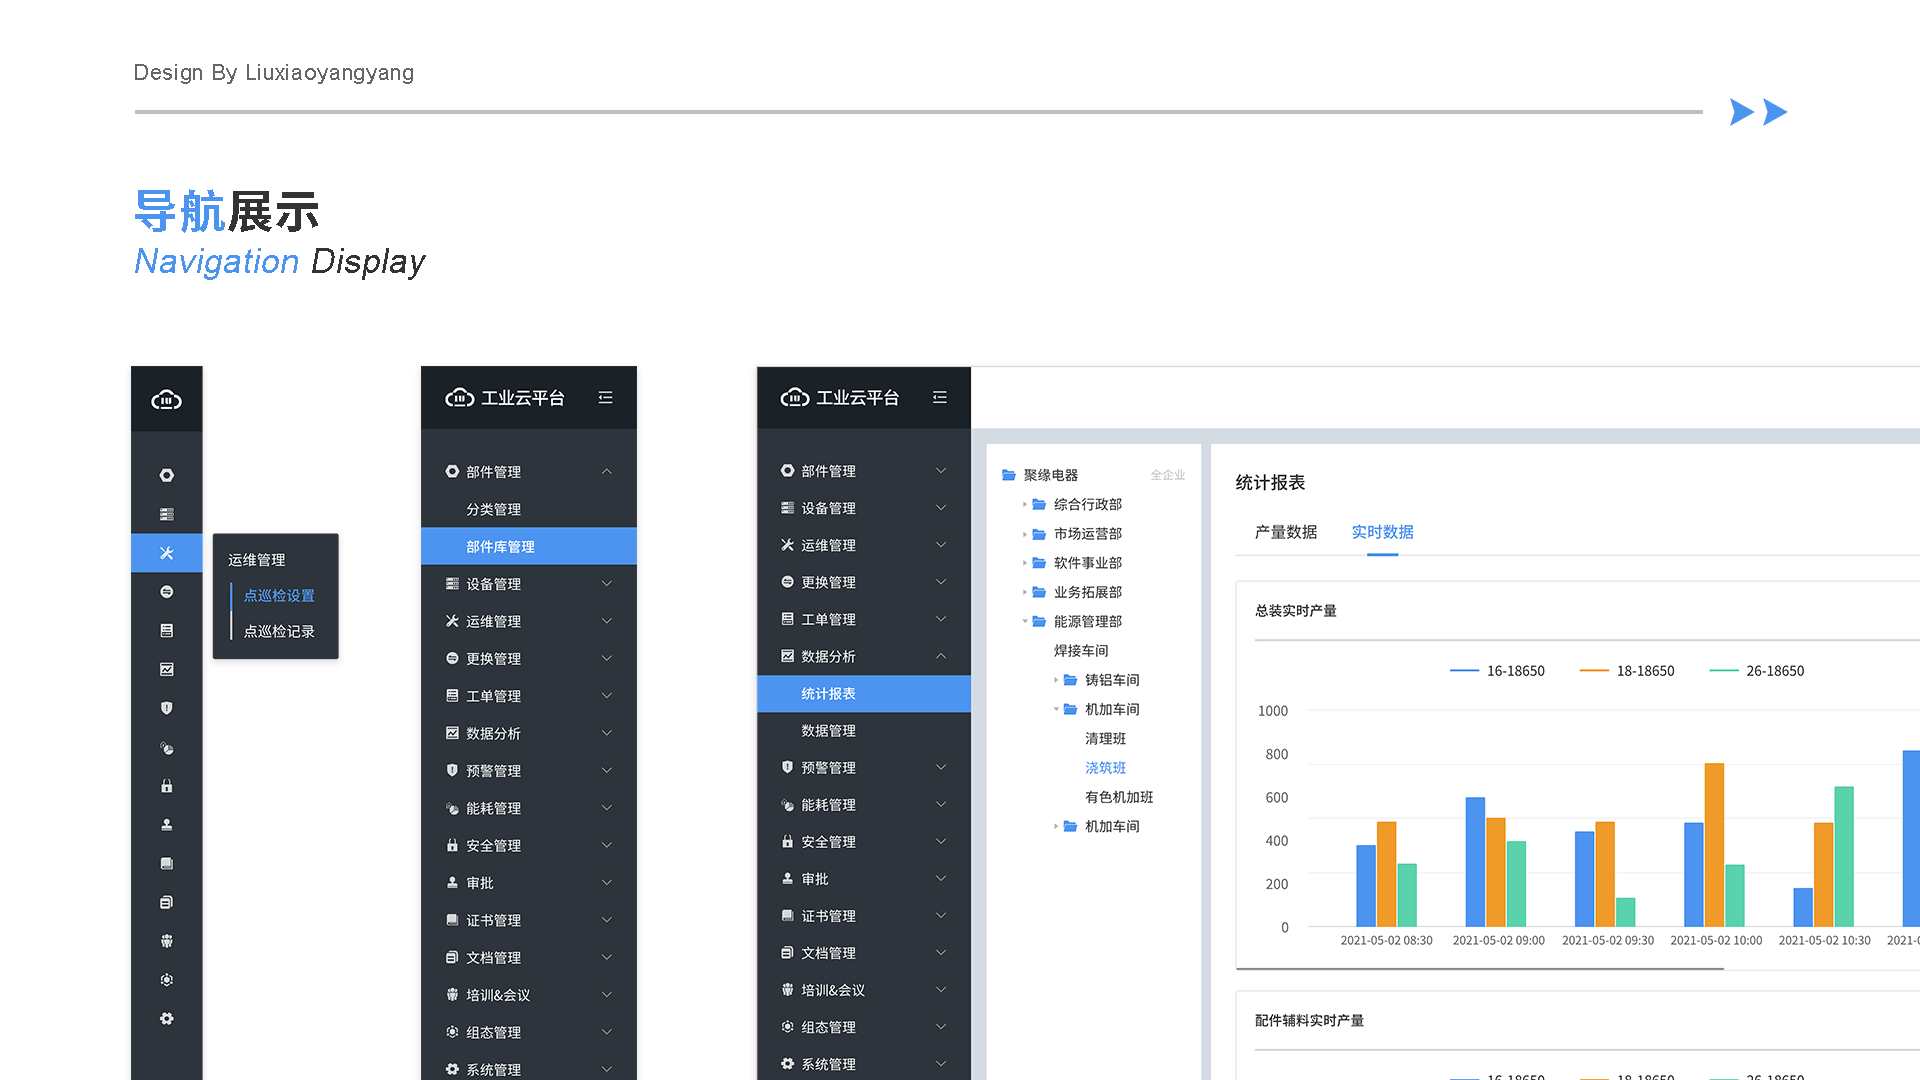Click menu fold icon in middle sidebar header

605,398
